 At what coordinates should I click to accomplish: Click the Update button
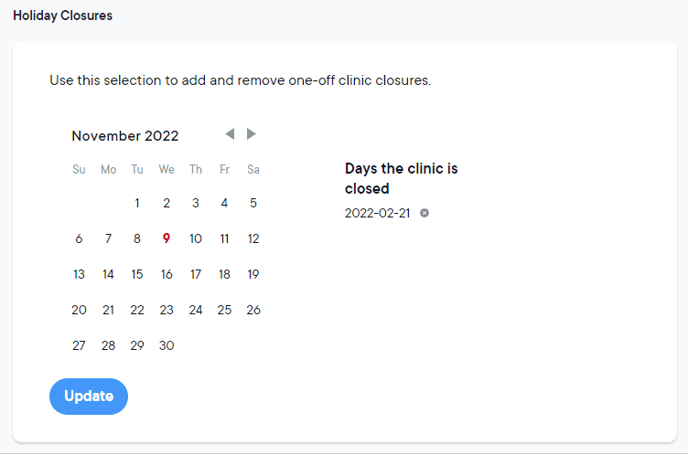click(x=88, y=396)
